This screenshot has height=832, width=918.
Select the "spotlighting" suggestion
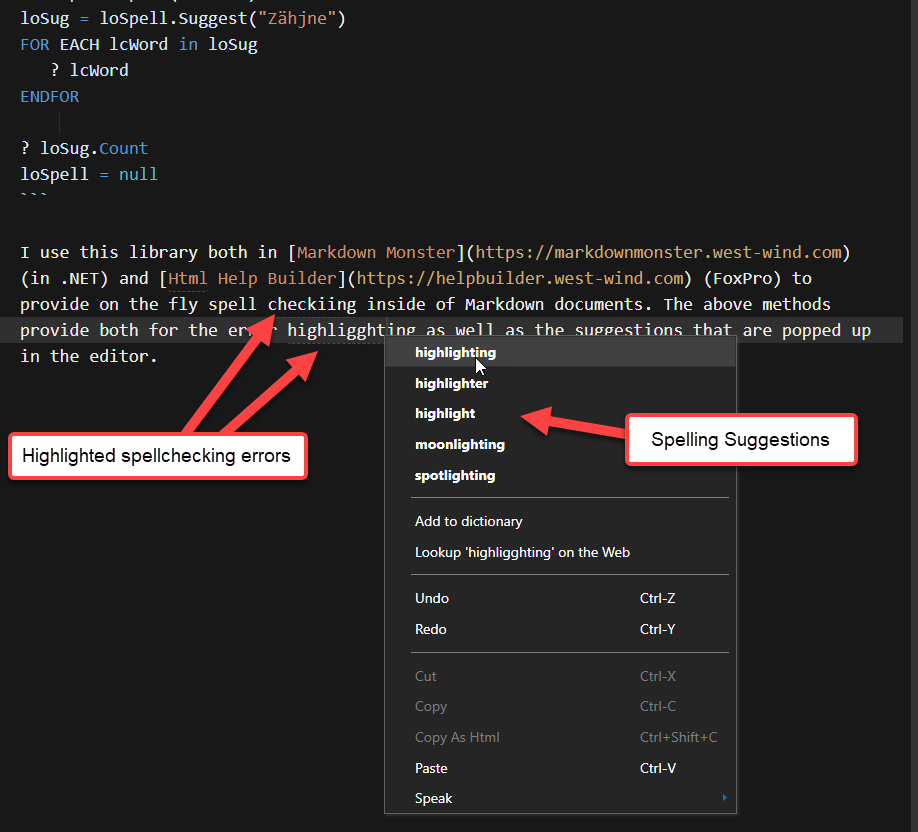coord(455,475)
